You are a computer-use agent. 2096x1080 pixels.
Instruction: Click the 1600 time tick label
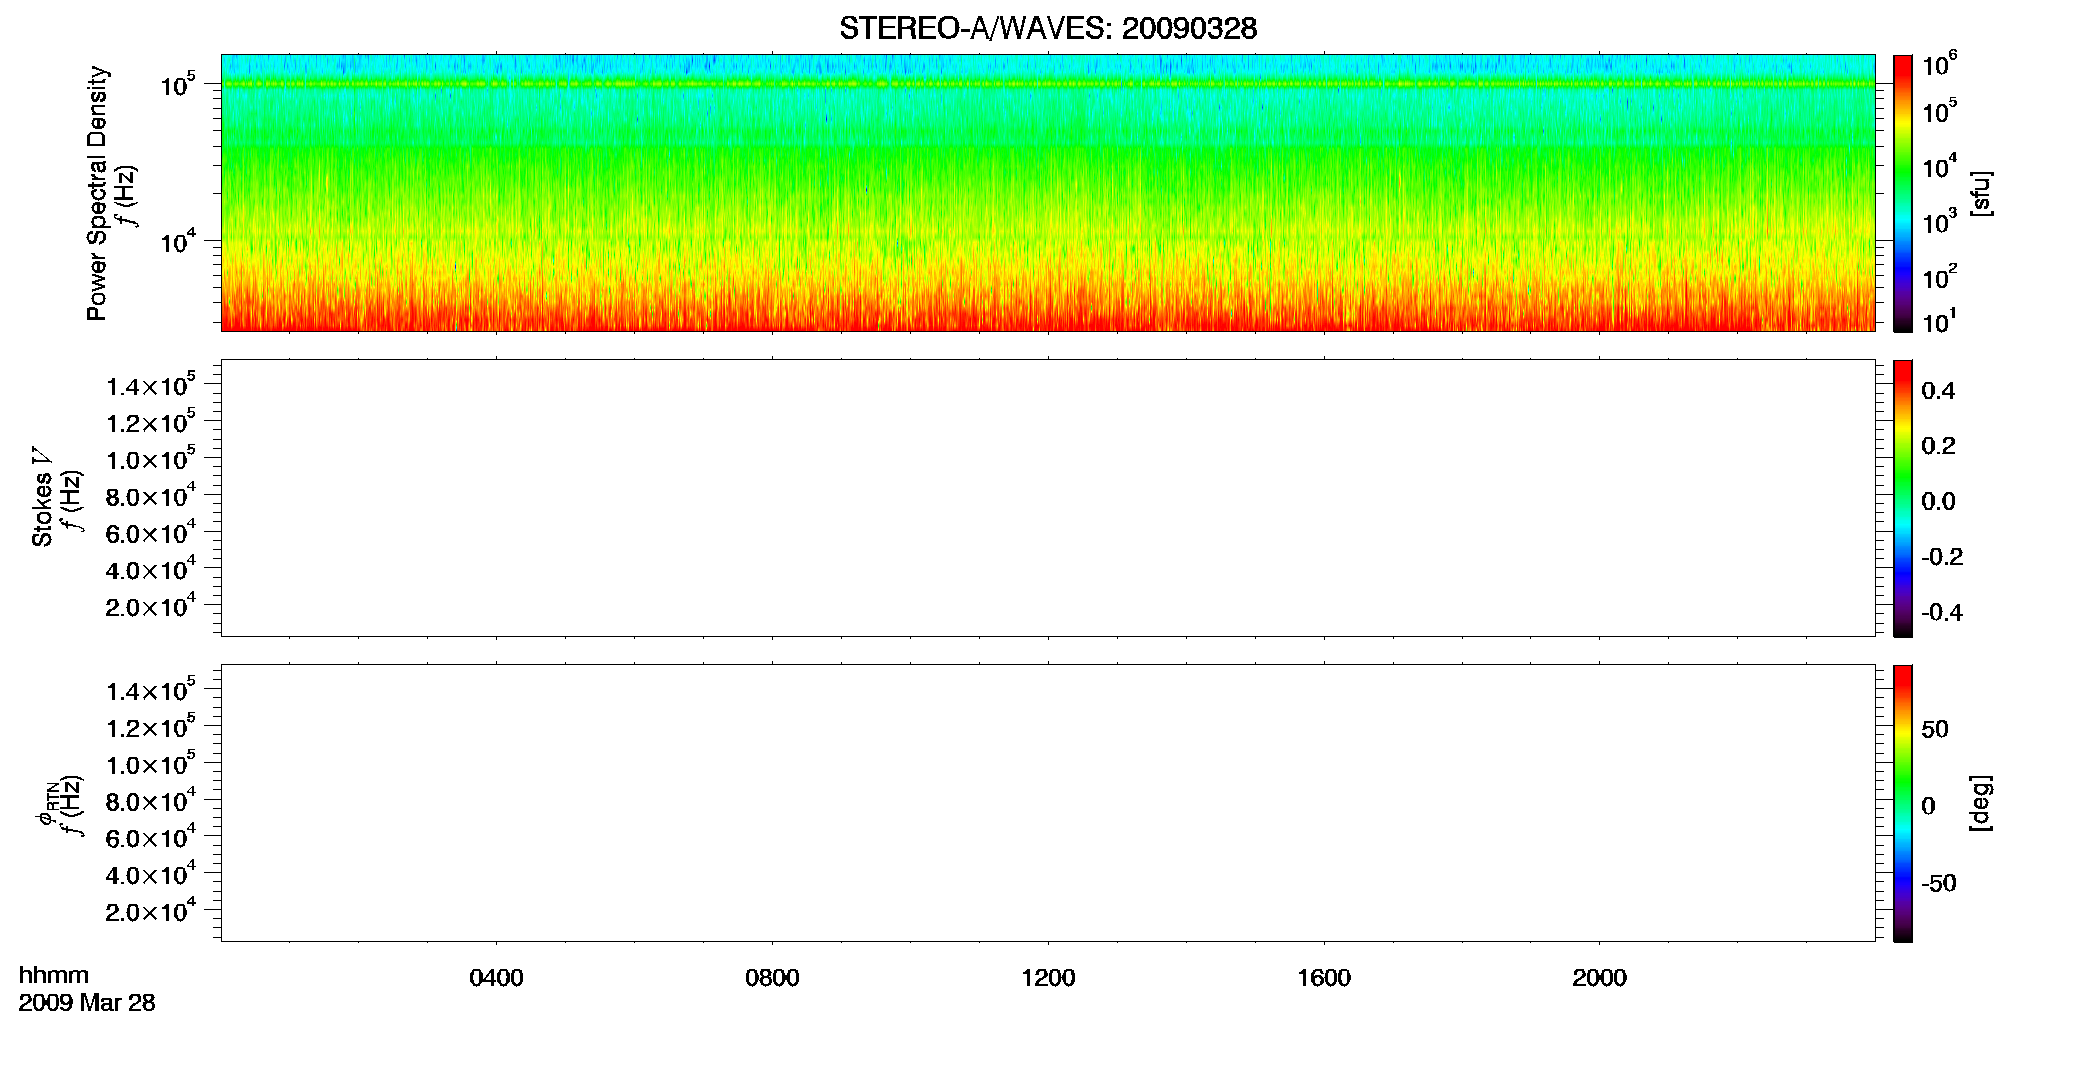pos(1324,978)
